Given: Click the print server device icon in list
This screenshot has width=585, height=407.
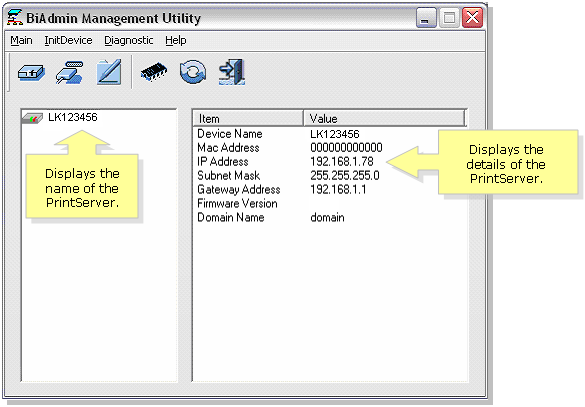Looking at the screenshot, I should (33, 118).
